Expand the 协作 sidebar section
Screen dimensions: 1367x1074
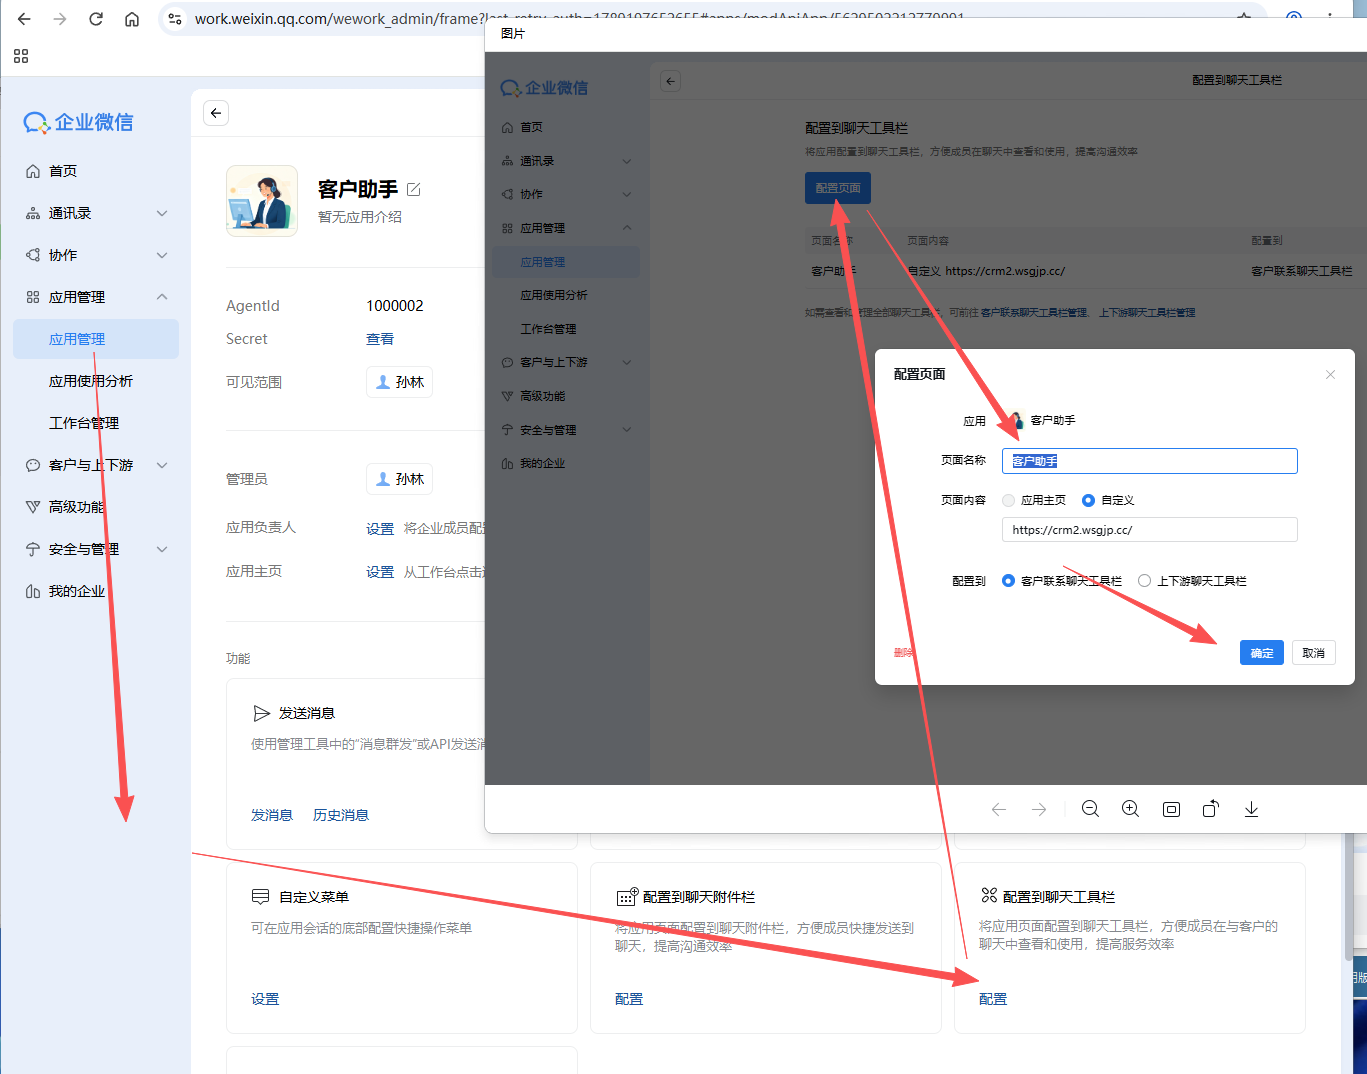(162, 255)
